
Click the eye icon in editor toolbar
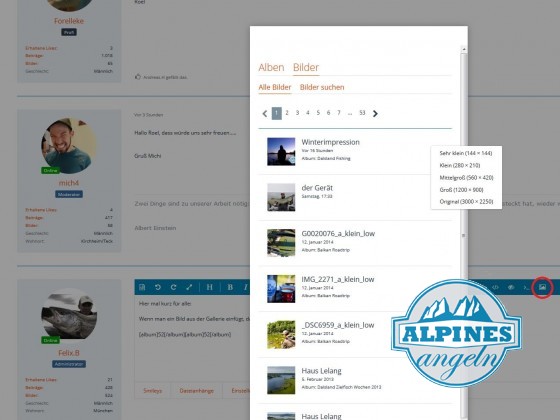511,287
